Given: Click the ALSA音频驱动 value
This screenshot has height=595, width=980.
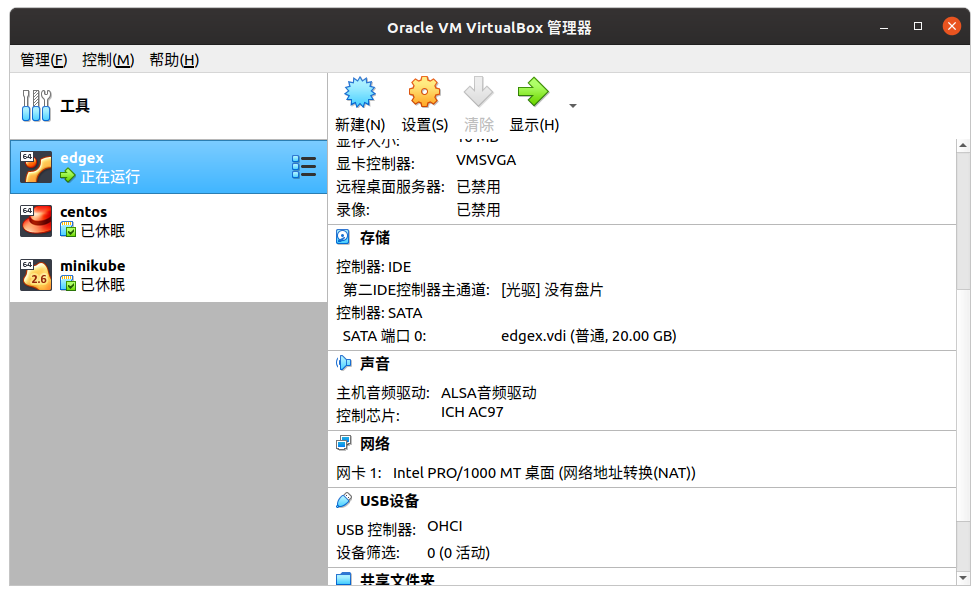Looking at the screenshot, I should [x=489, y=393].
